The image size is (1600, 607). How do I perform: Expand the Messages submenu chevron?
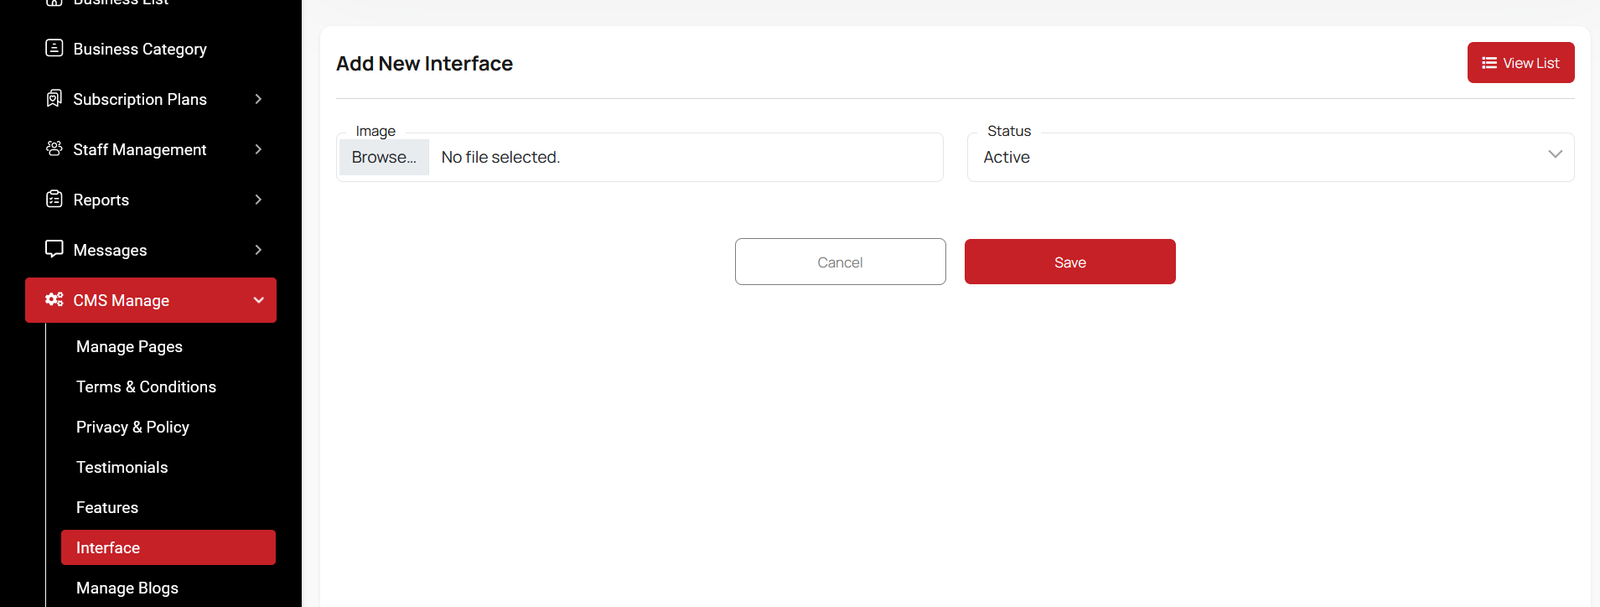[x=258, y=250]
